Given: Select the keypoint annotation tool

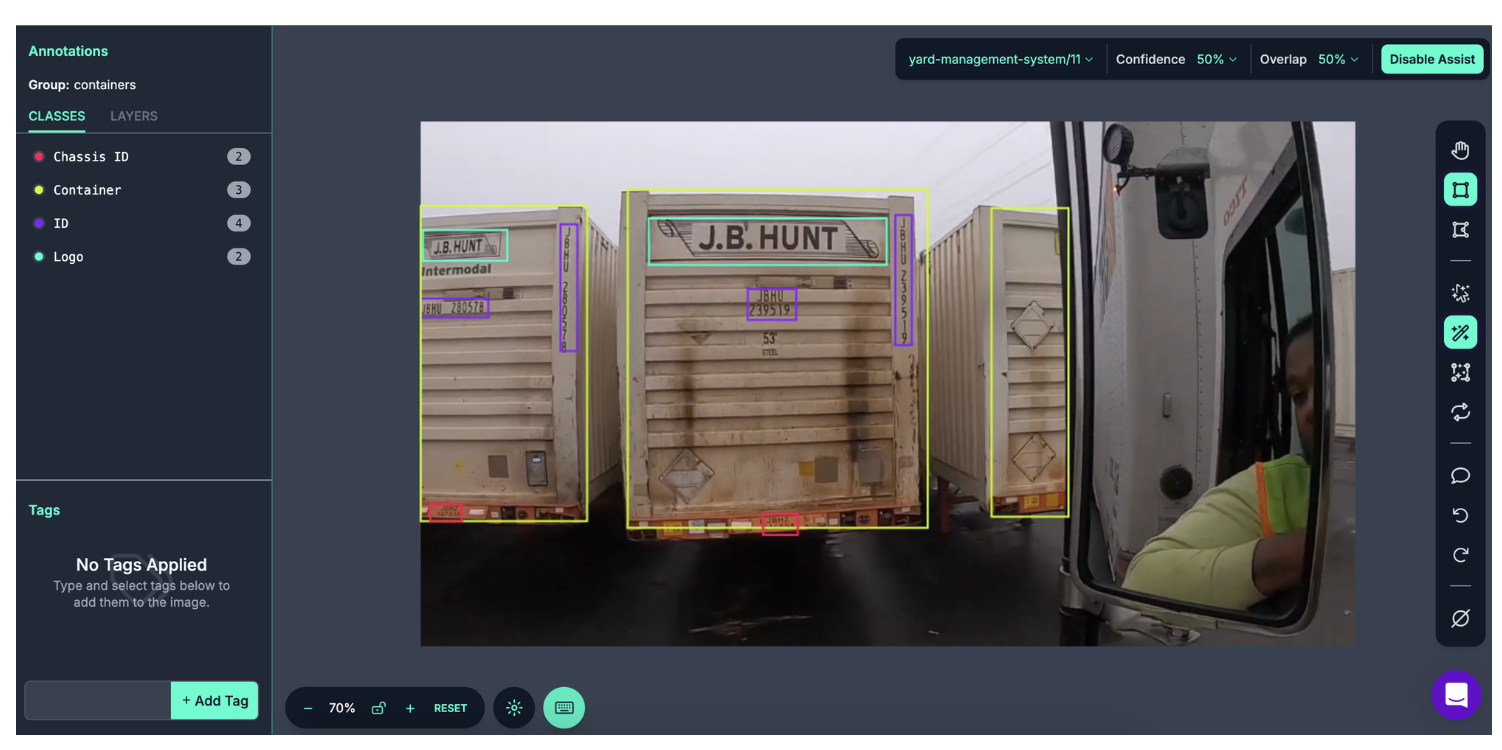Looking at the screenshot, I should pos(1460,372).
